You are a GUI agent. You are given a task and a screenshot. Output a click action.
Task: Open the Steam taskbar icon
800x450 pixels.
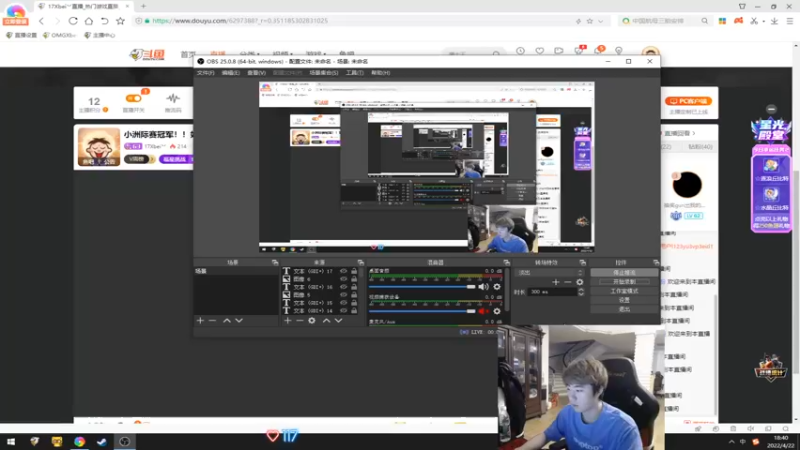[102, 442]
